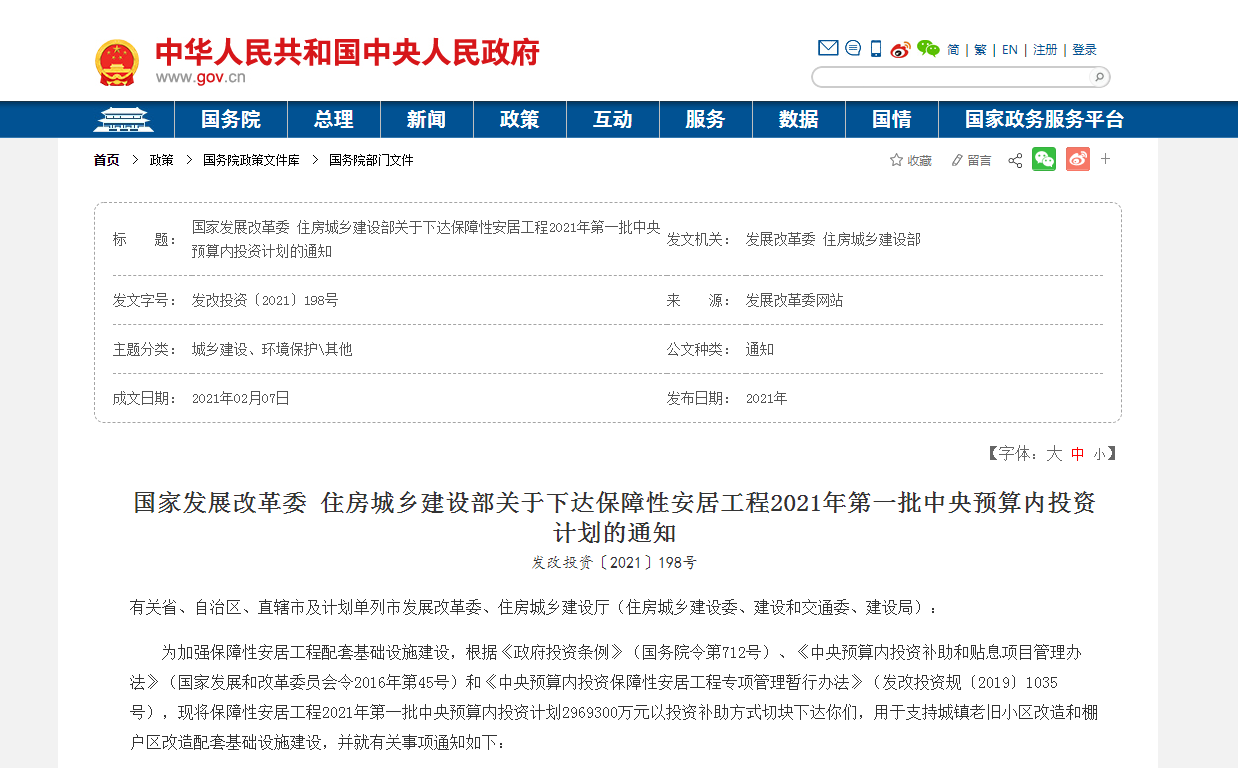Click the header Weibo icon beside 简
The height and width of the screenshot is (768, 1238).
(x=901, y=49)
